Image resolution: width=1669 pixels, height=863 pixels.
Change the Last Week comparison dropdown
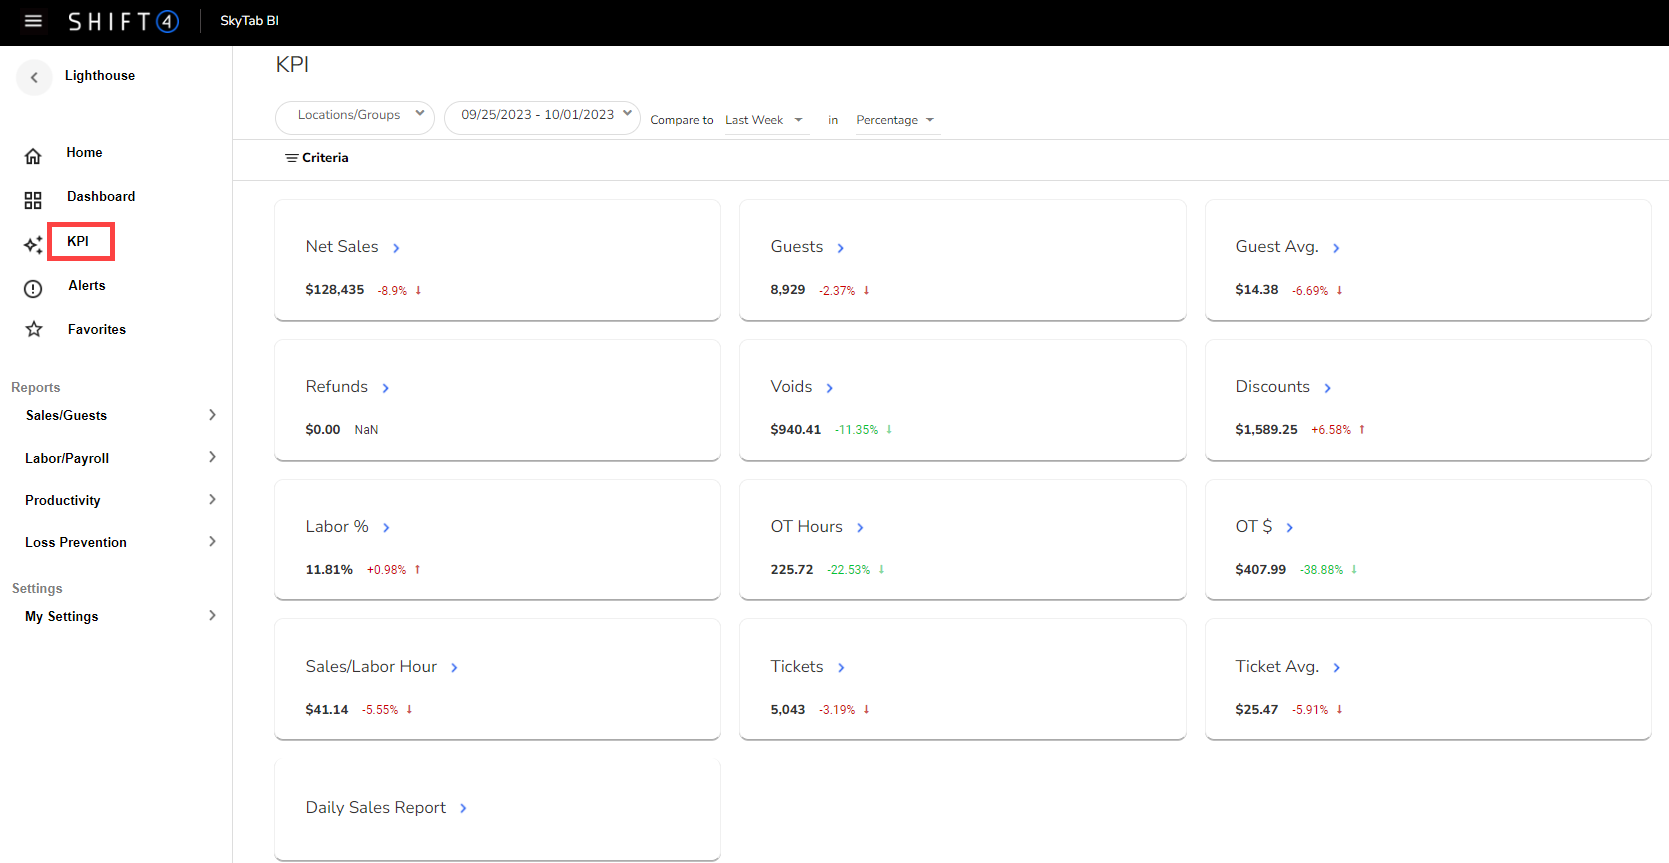[765, 120]
